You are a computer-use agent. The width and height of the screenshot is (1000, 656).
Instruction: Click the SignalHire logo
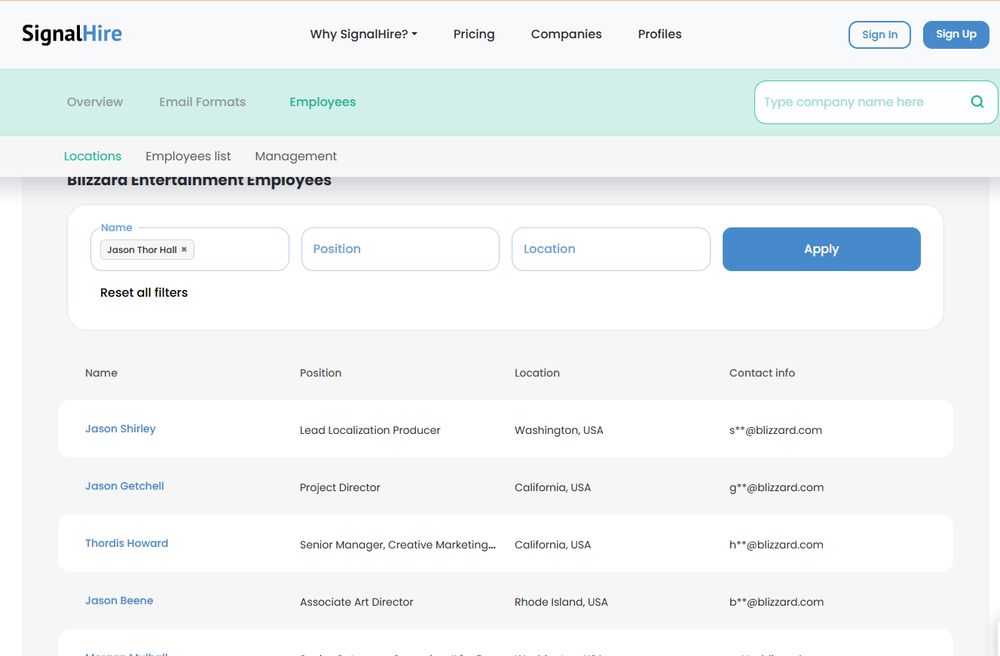(x=72, y=34)
